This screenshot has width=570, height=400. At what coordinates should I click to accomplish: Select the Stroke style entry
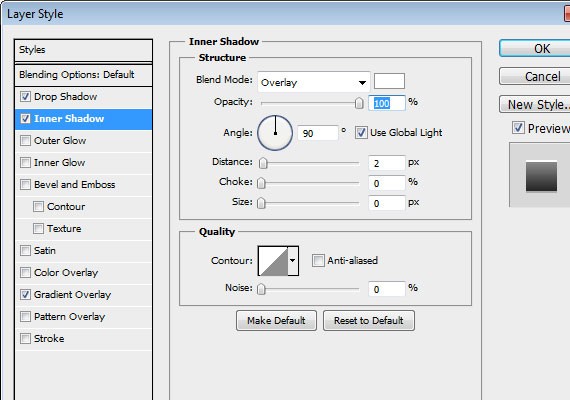[49, 339]
